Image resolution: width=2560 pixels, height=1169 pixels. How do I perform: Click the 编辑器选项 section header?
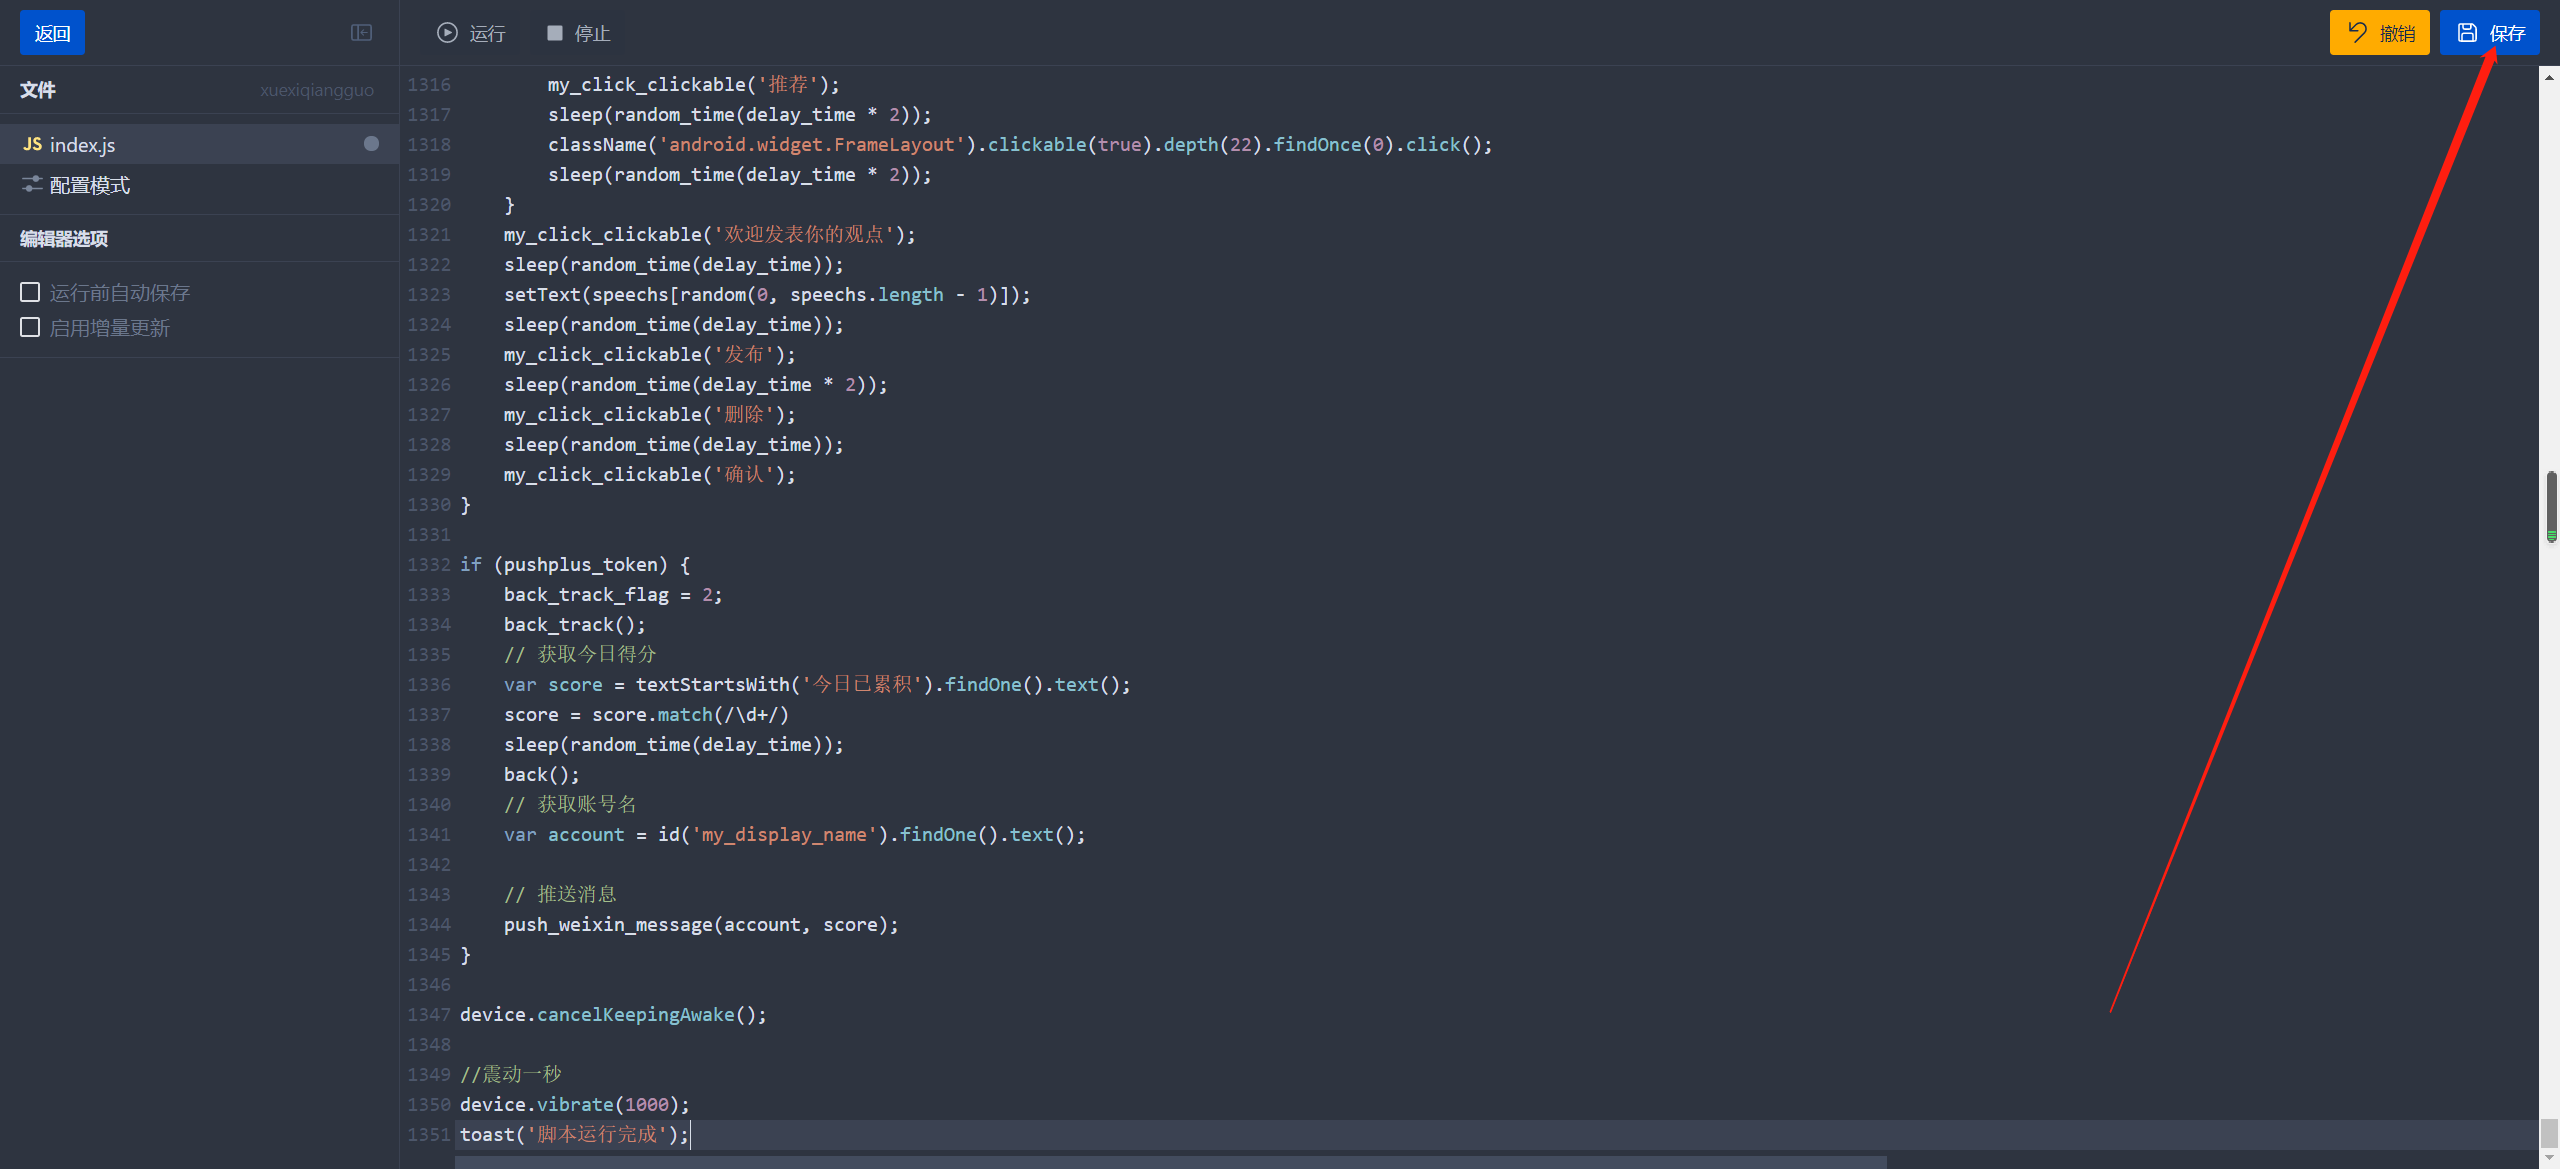click(64, 238)
